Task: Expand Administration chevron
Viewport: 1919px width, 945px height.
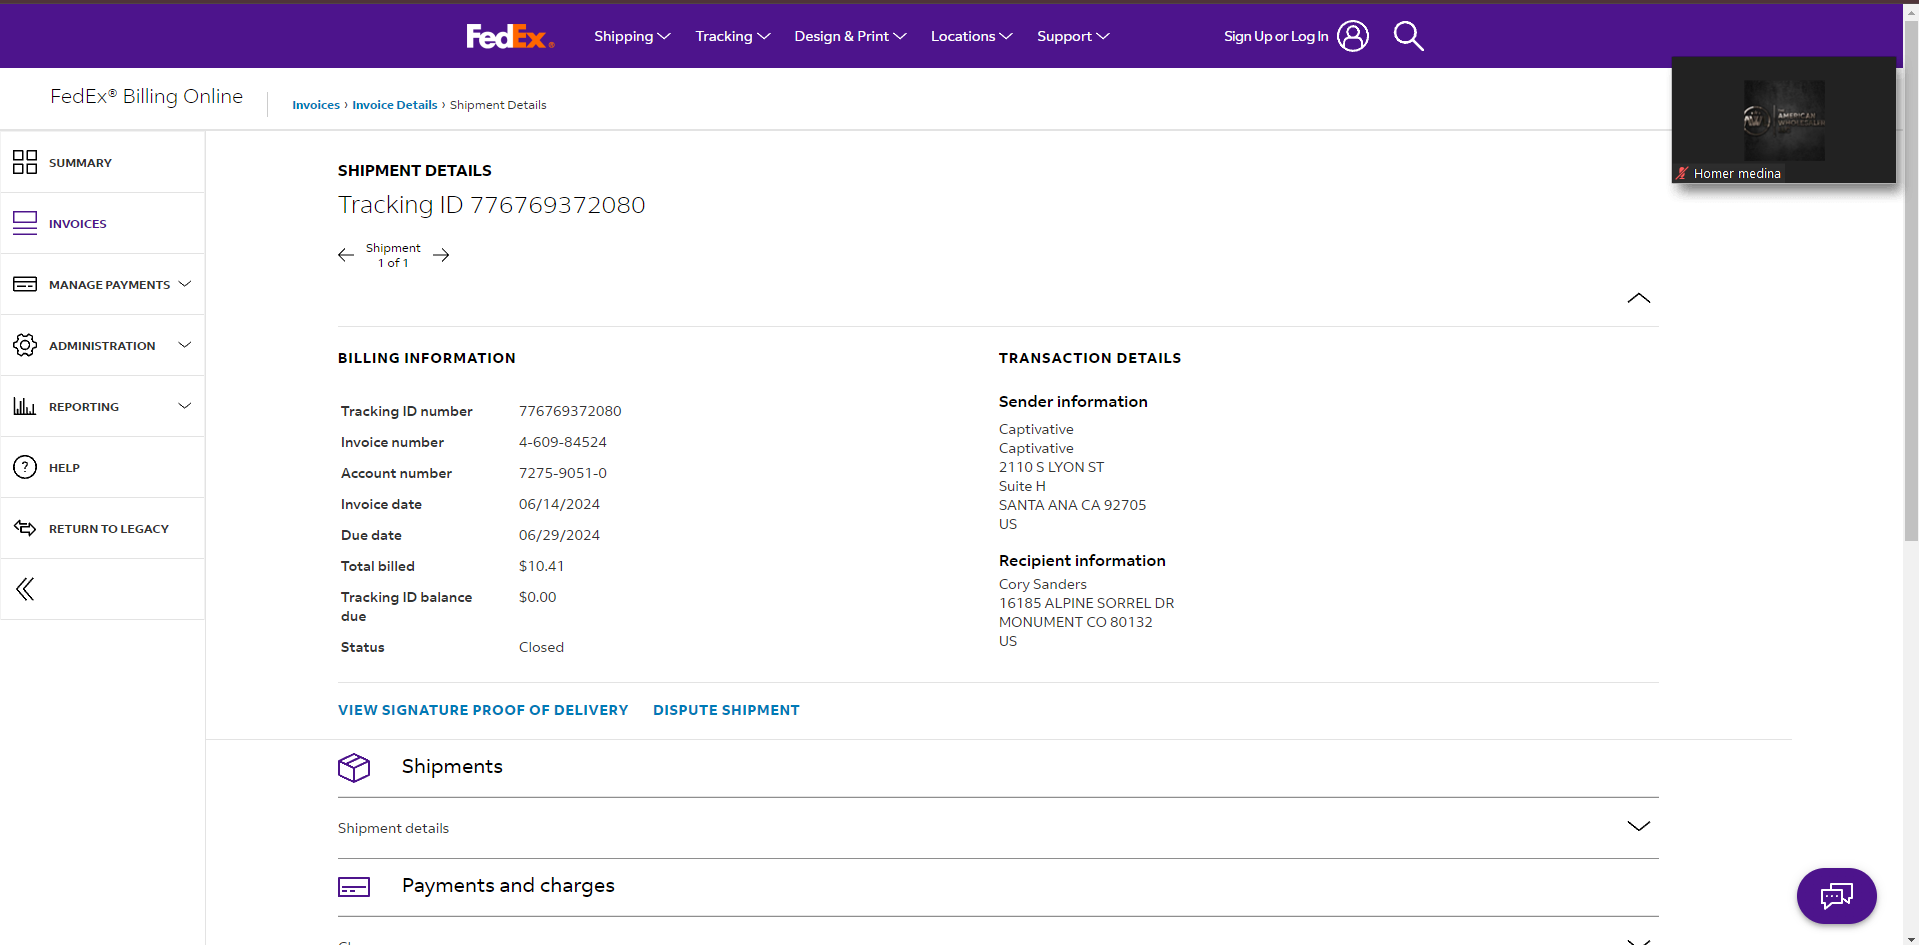Action: tap(185, 345)
